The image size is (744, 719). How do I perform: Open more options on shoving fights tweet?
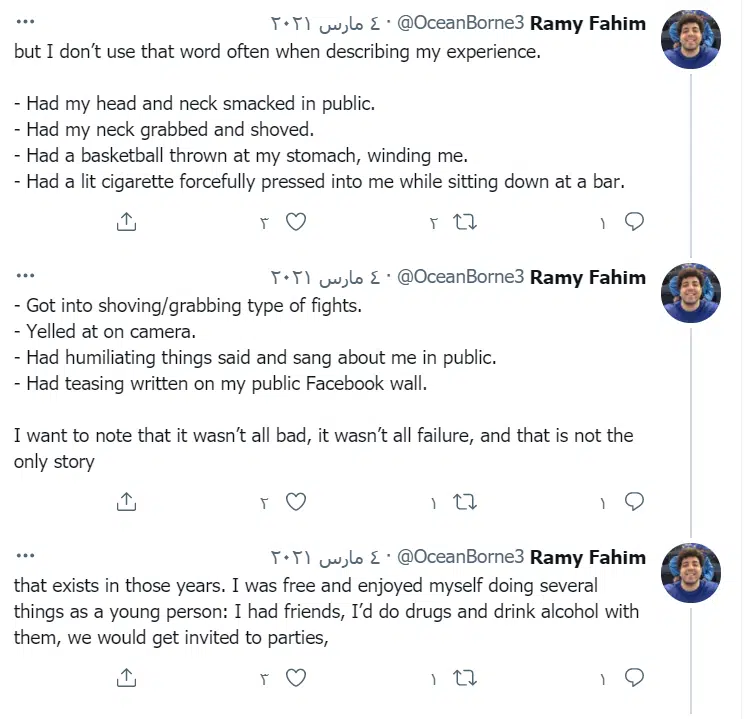tap(26, 277)
